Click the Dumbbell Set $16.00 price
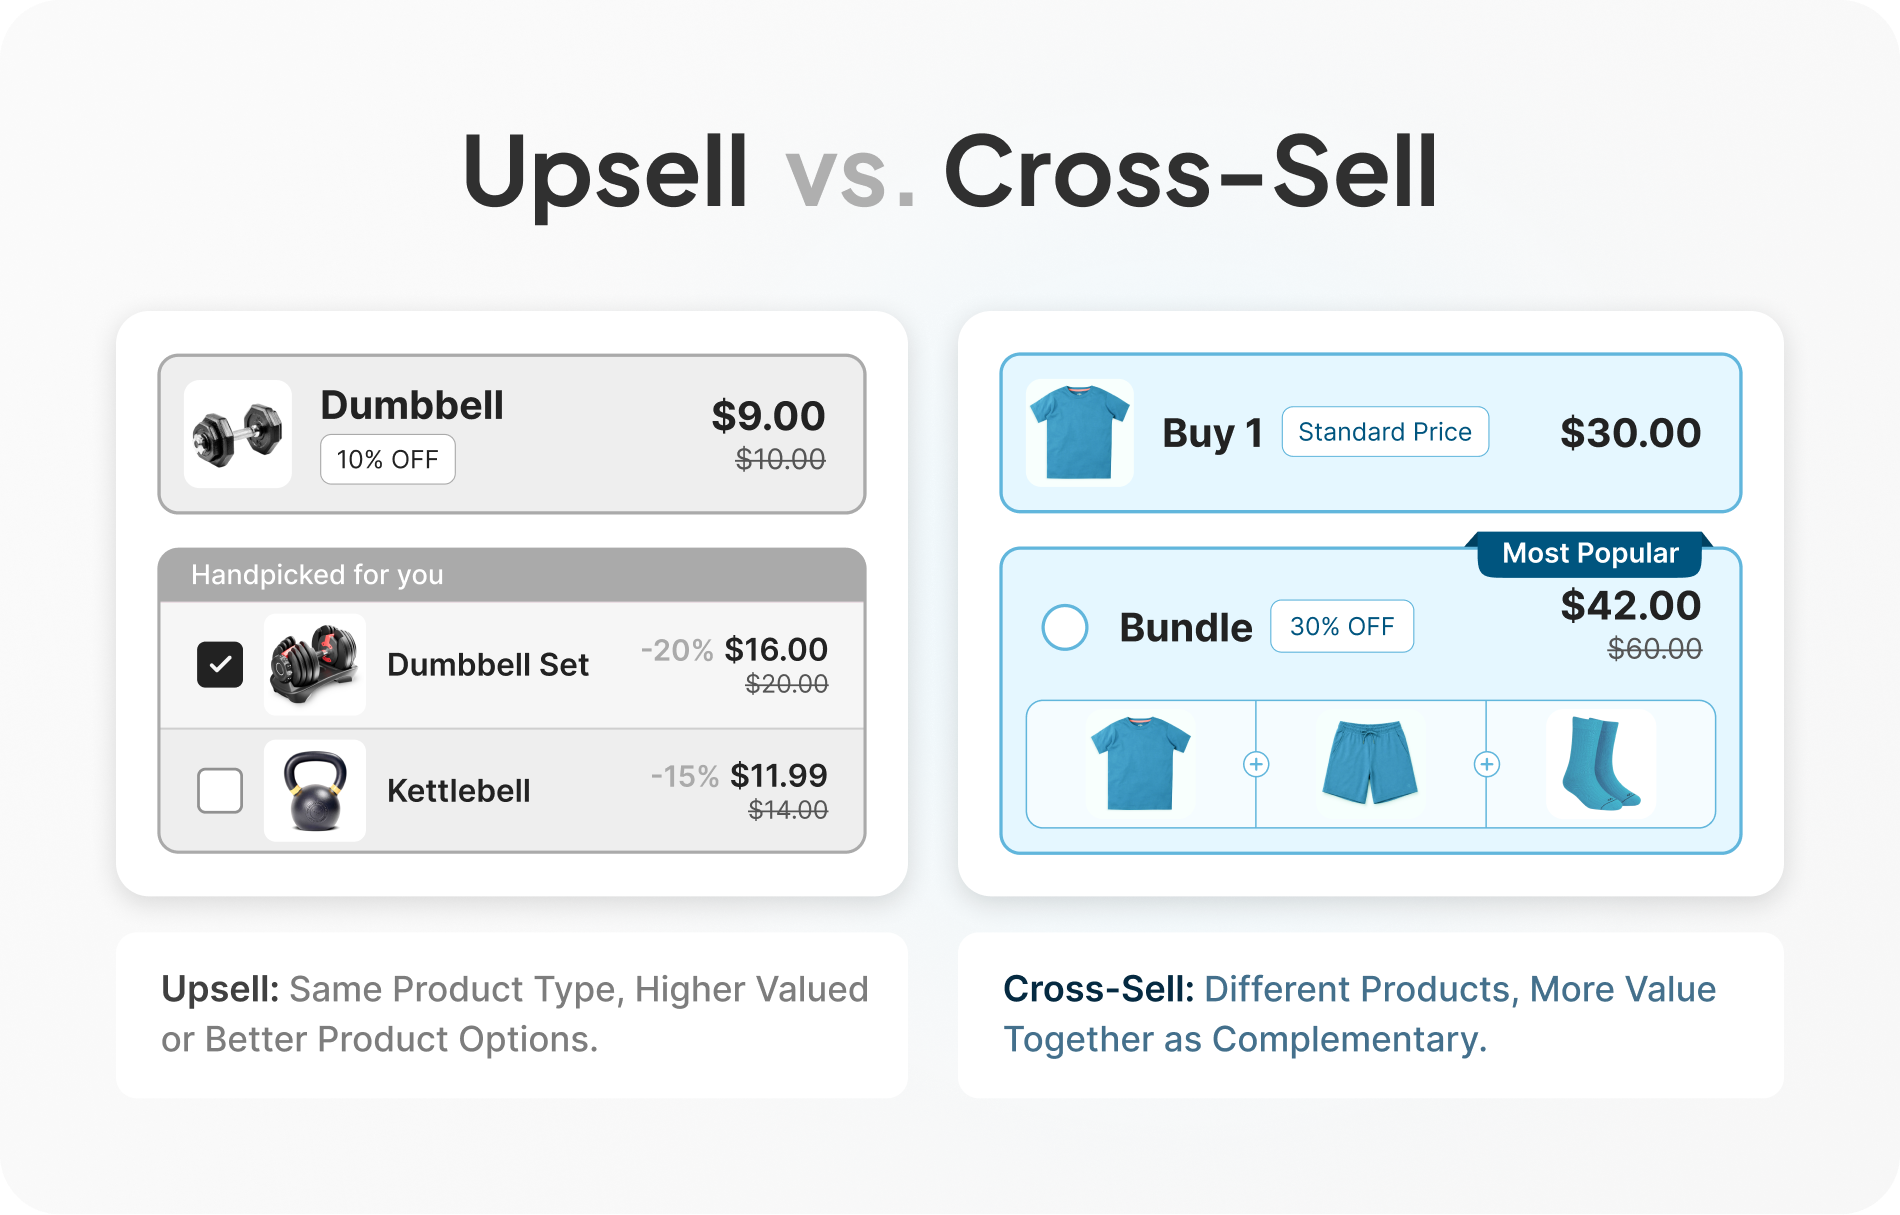1900x1215 pixels. pyautogui.click(x=776, y=649)
